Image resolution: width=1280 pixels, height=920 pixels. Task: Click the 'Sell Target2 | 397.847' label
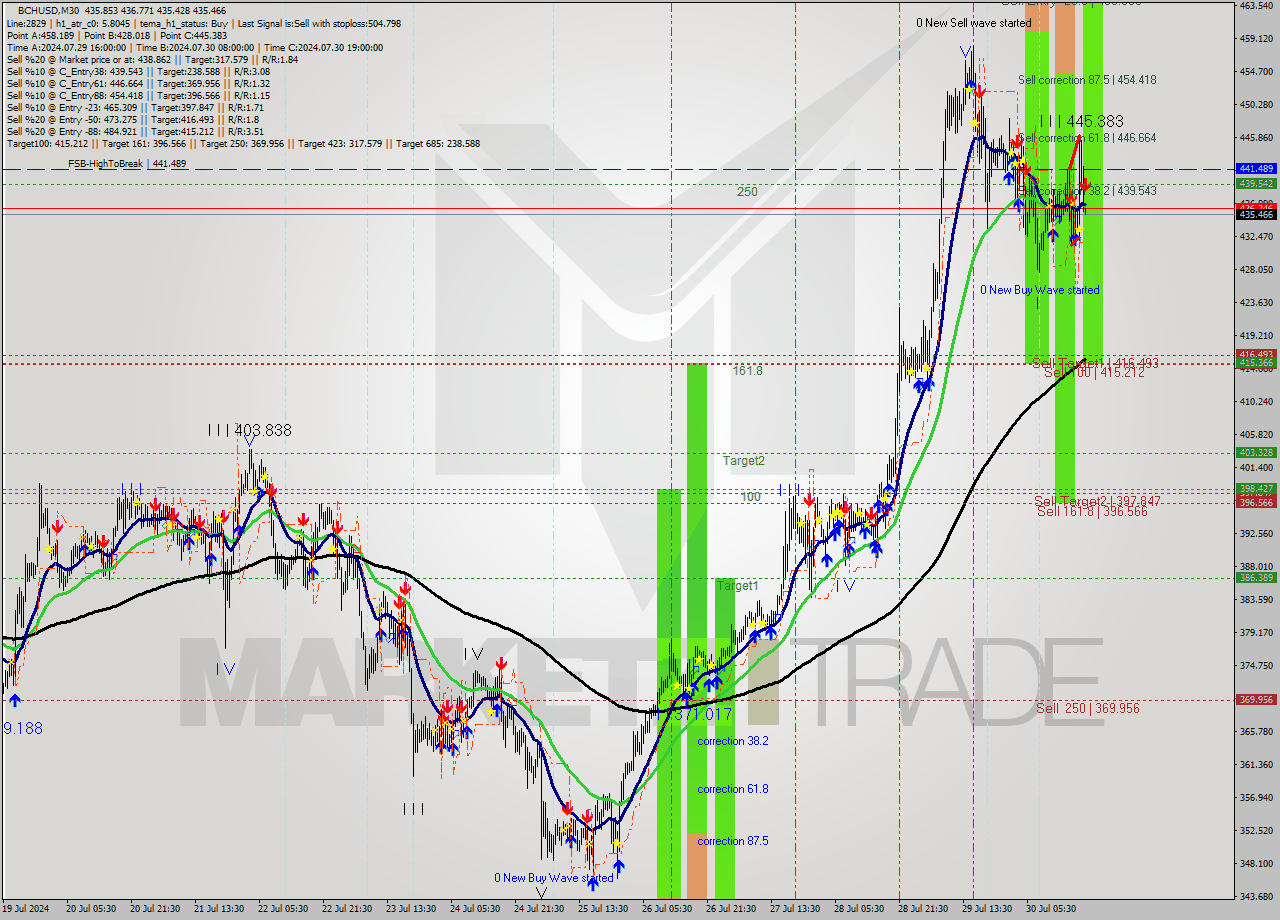coord(1098,501)
